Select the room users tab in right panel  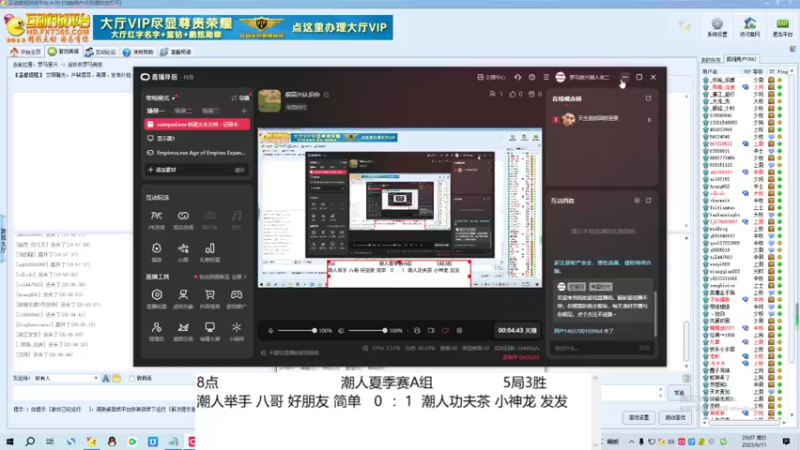point(741,59)
